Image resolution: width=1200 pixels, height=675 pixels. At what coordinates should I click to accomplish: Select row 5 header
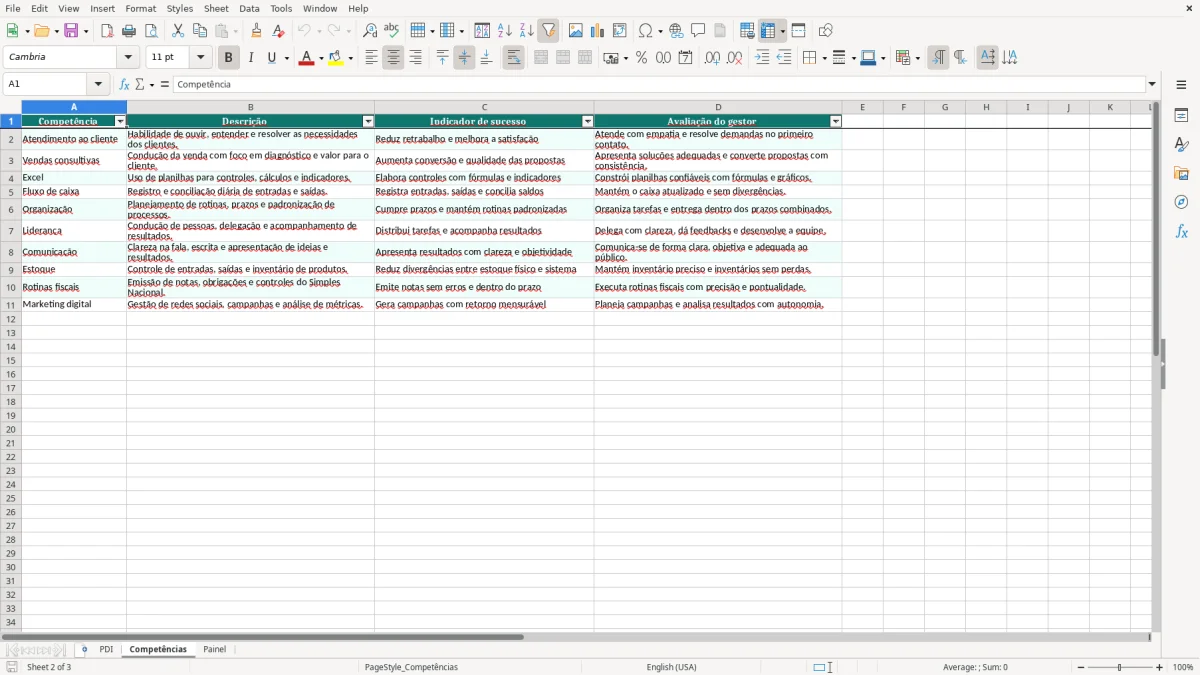coord(11,191)
